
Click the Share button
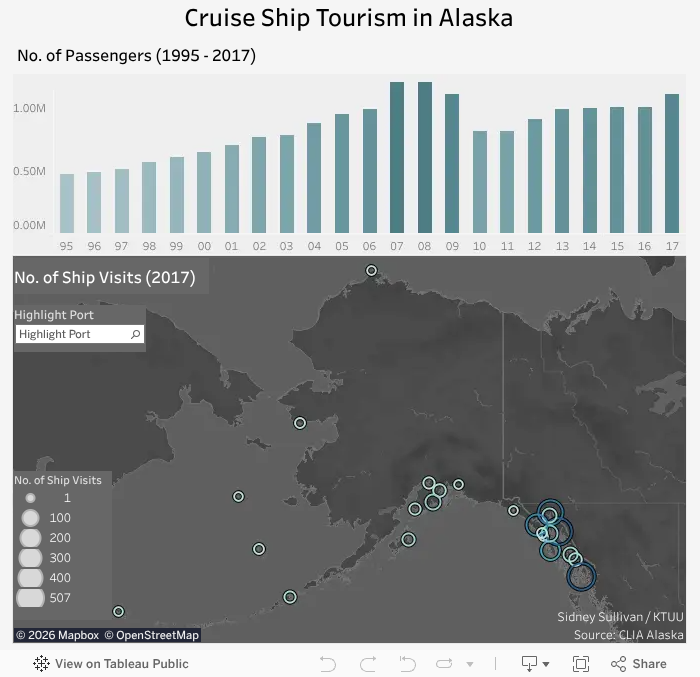pos(638,664)
